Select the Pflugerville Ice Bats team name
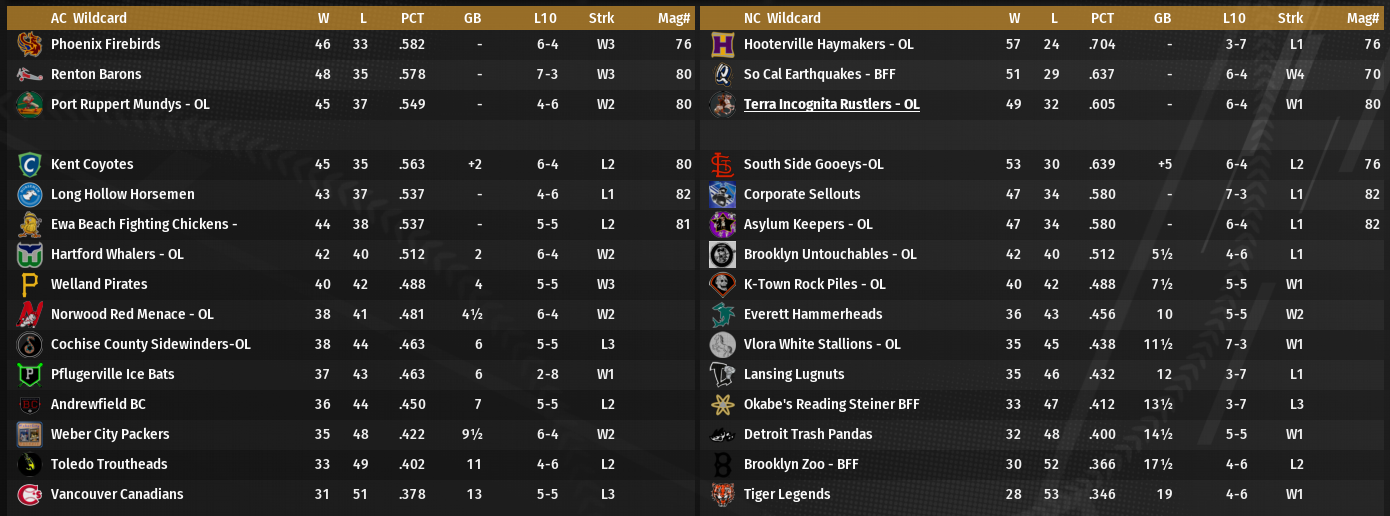 coord(112,374)
